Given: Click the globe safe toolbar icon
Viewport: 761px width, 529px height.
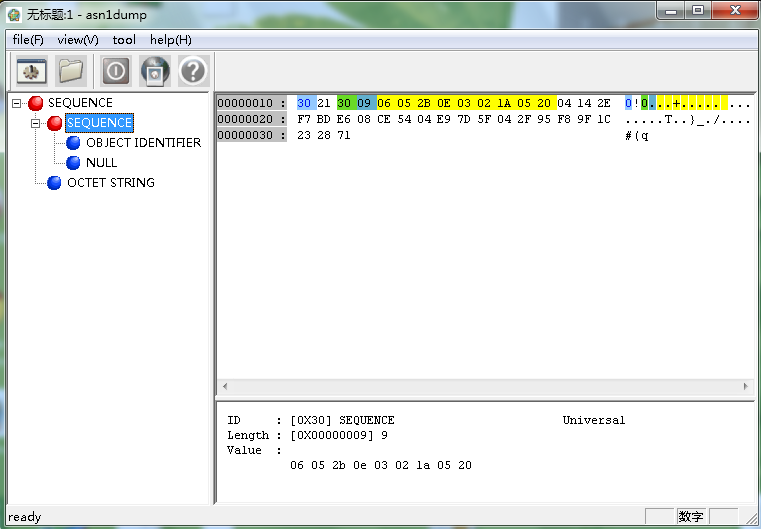Looking at the screenshot, I should (x=155, y=71).
